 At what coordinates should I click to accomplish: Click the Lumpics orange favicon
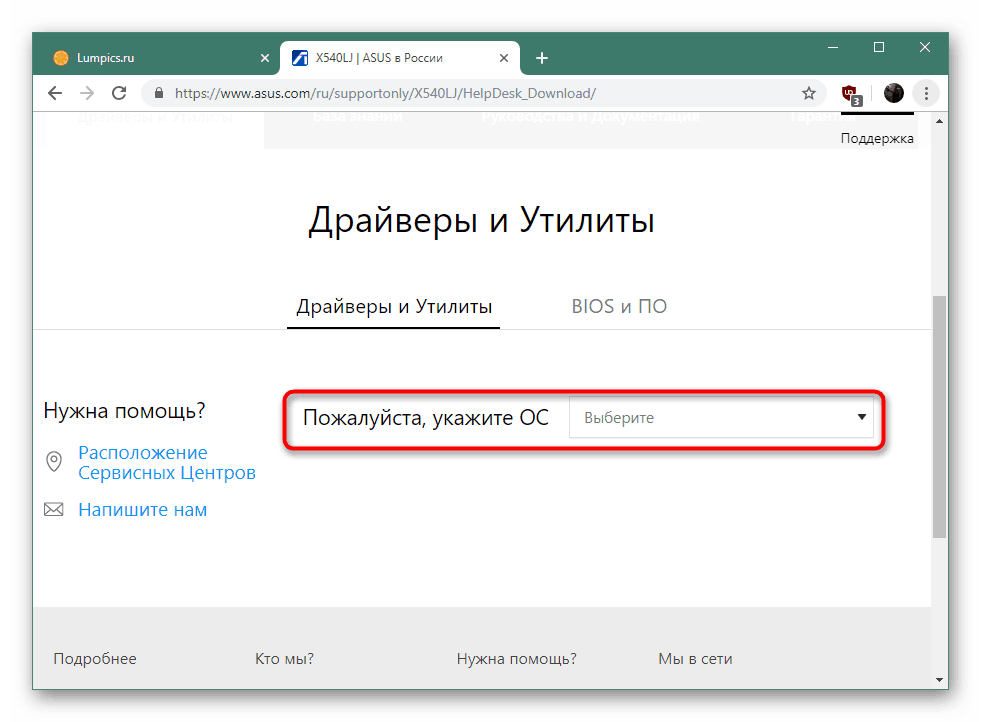(x=61, y=58)
